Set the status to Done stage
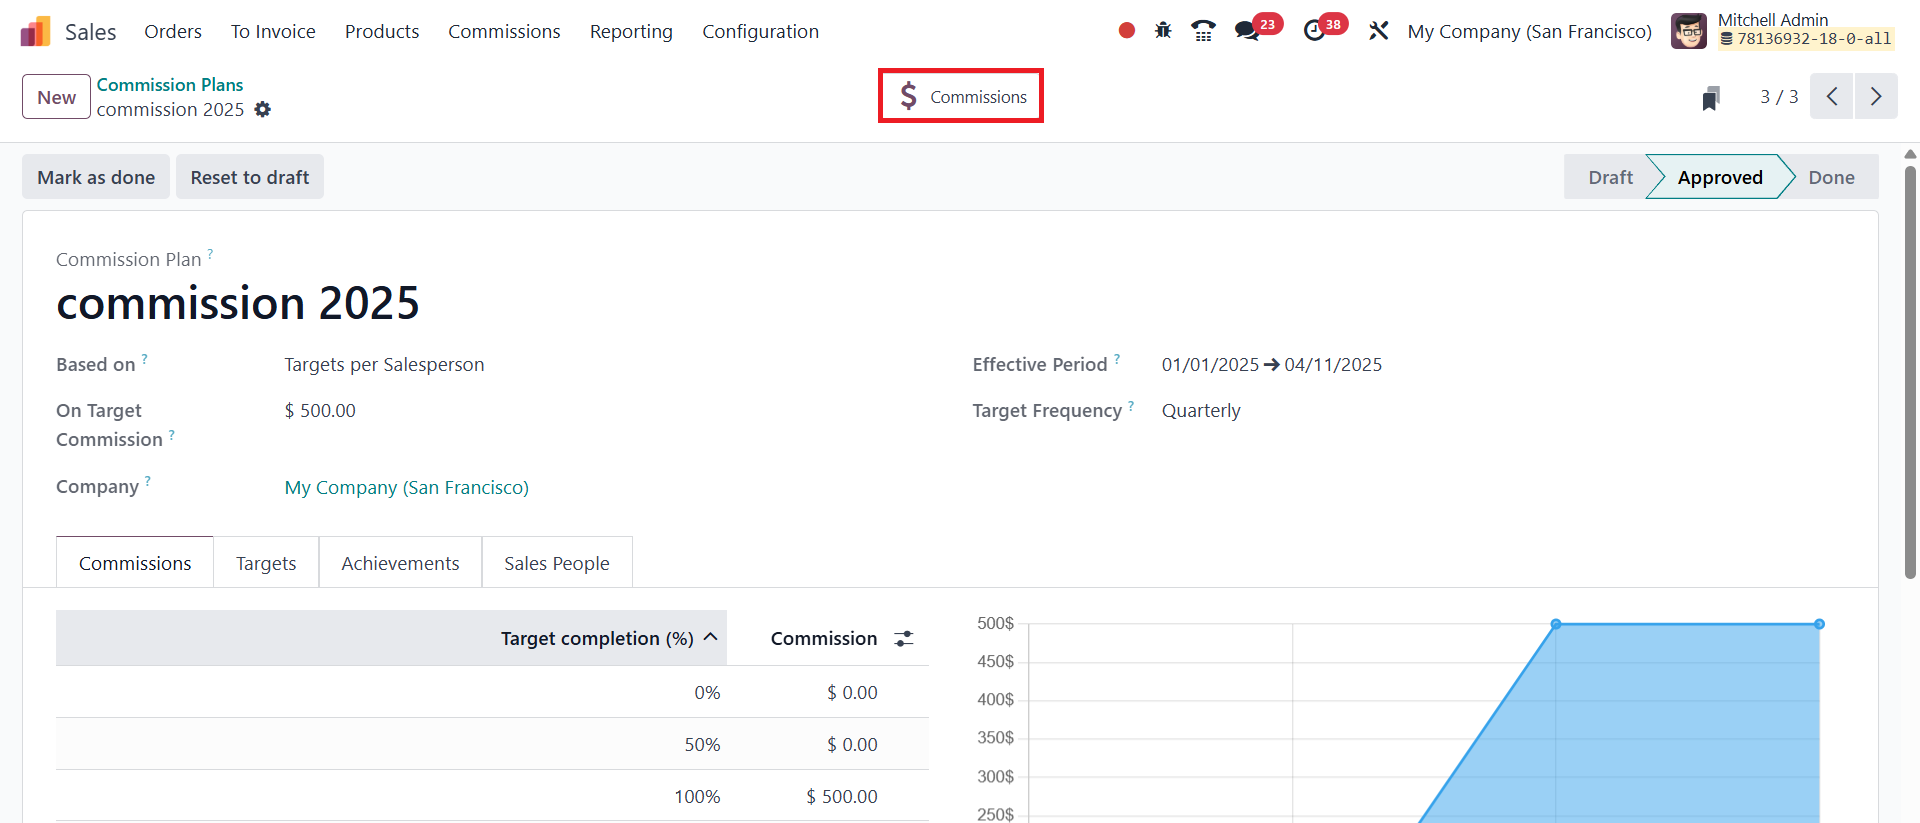The height and width of the screenshot is (823, 1920). 1831,178
